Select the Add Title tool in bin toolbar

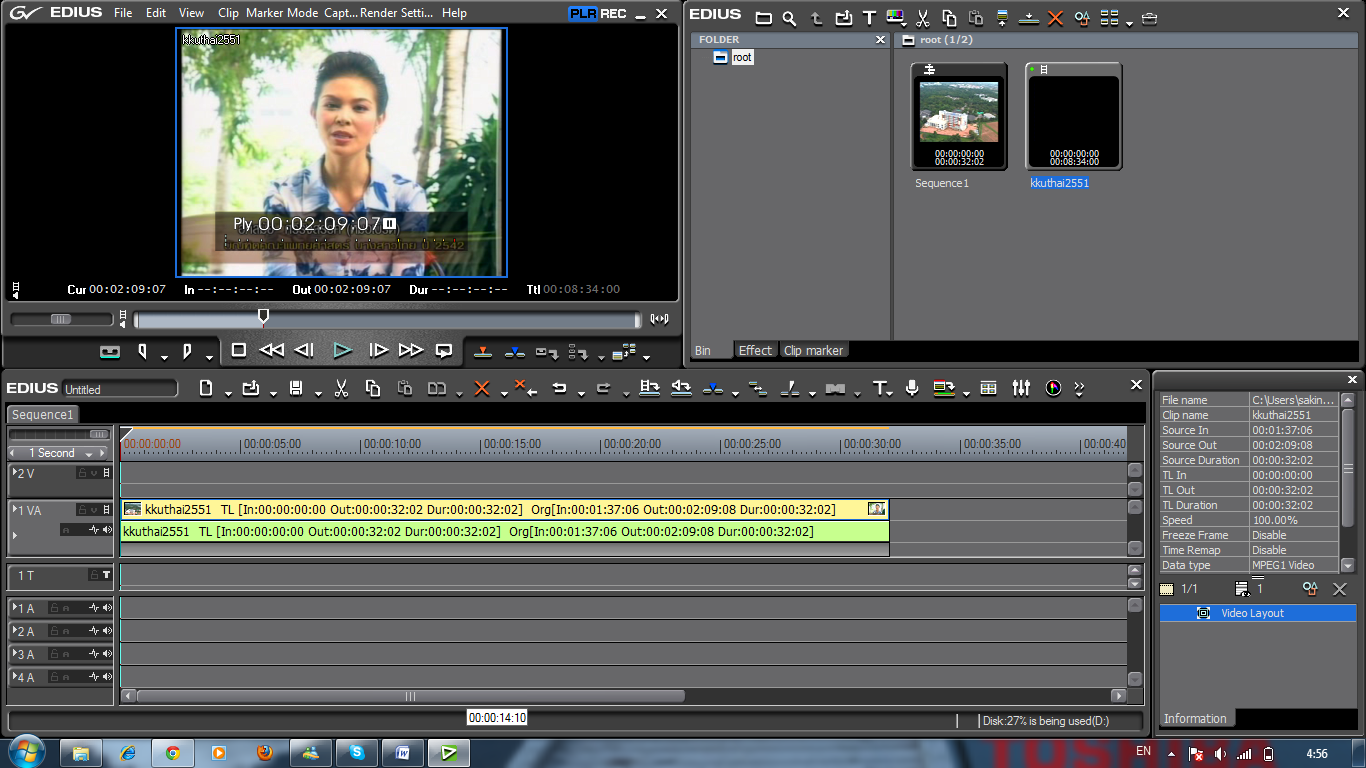pos(870,18)
